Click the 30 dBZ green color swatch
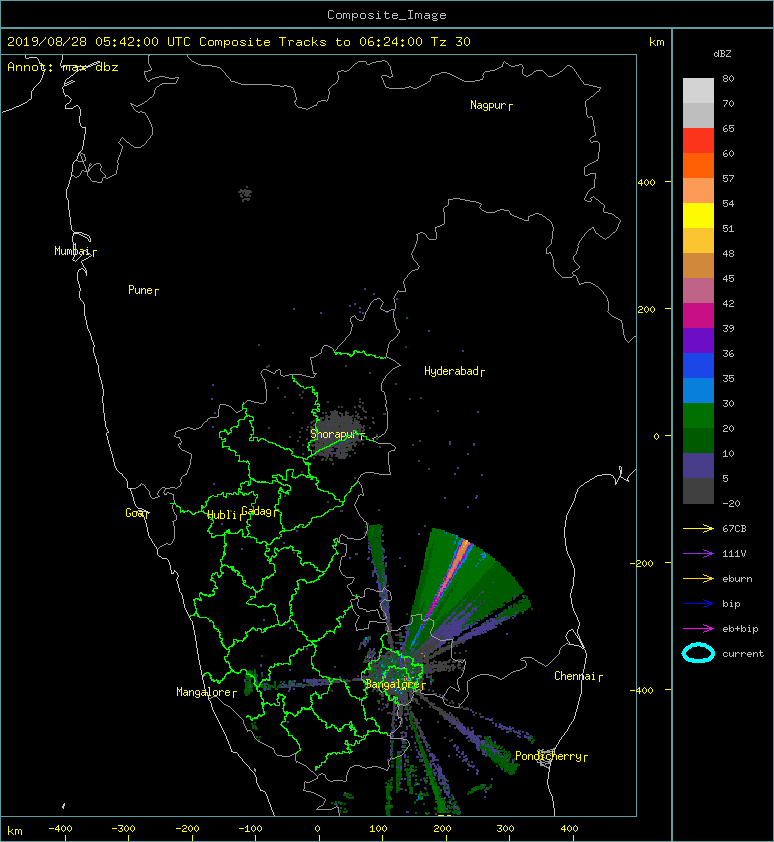Viewport: 774px width, 842px height. (x=698, y=415)
